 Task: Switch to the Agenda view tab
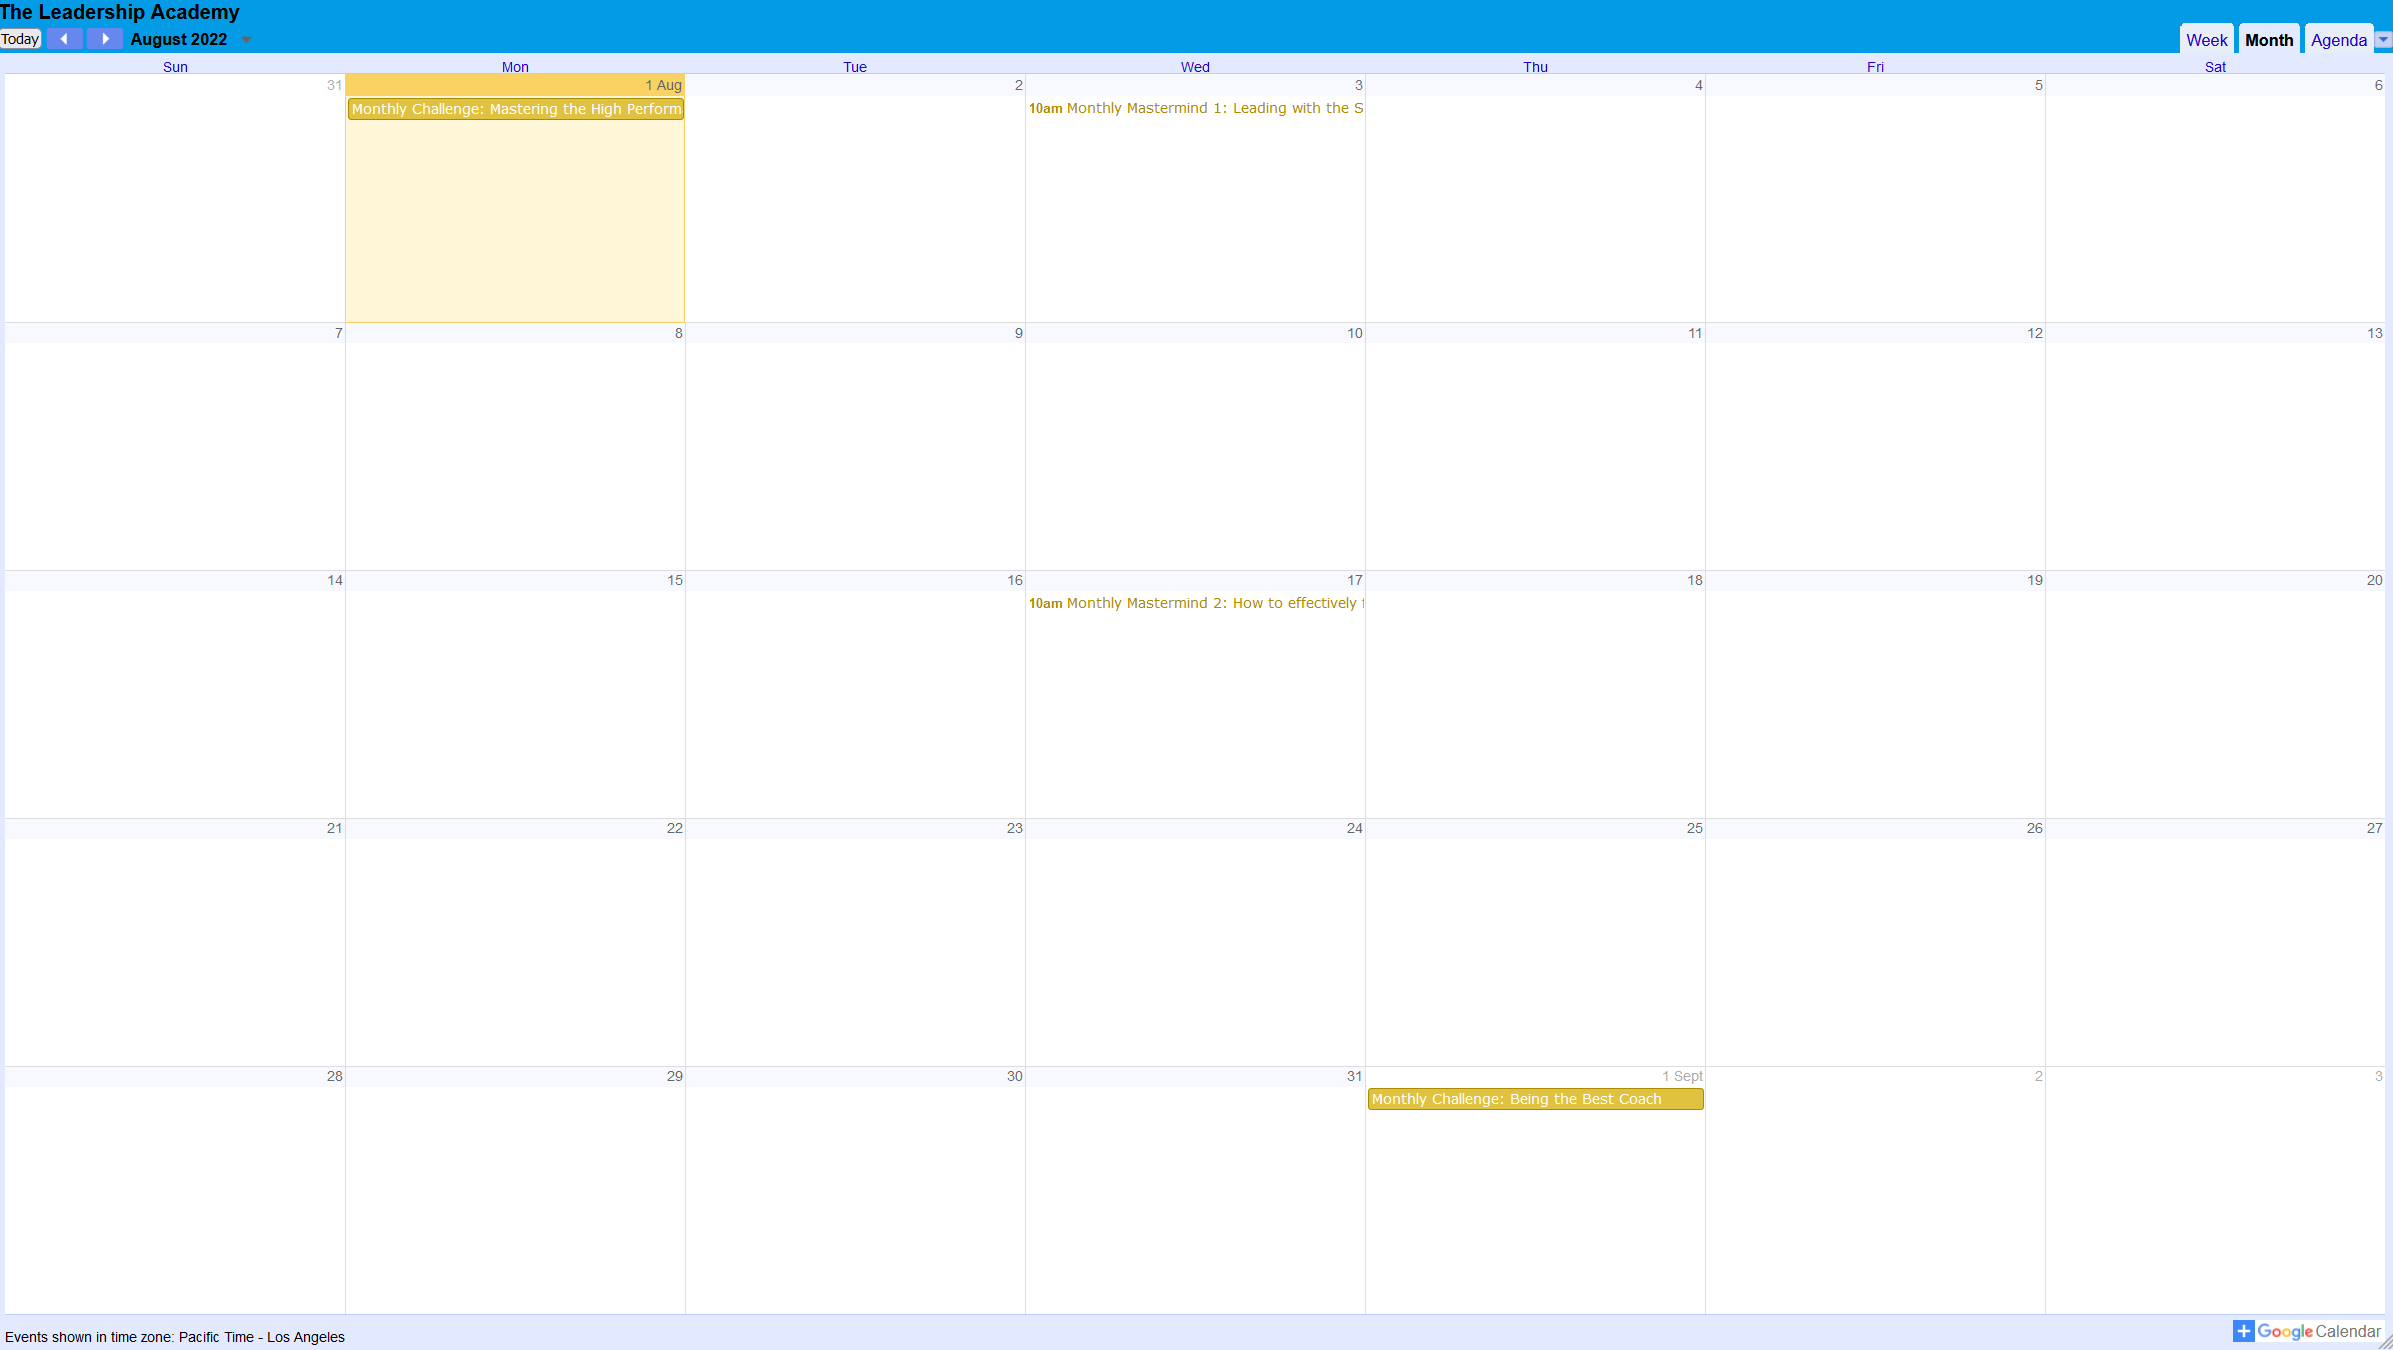click(x=2338, y=40)
